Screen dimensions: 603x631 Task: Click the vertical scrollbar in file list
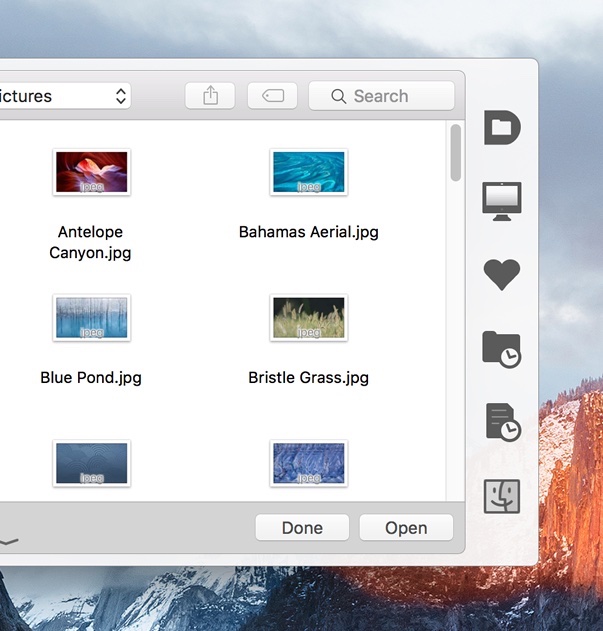click(x=456, y=152)
